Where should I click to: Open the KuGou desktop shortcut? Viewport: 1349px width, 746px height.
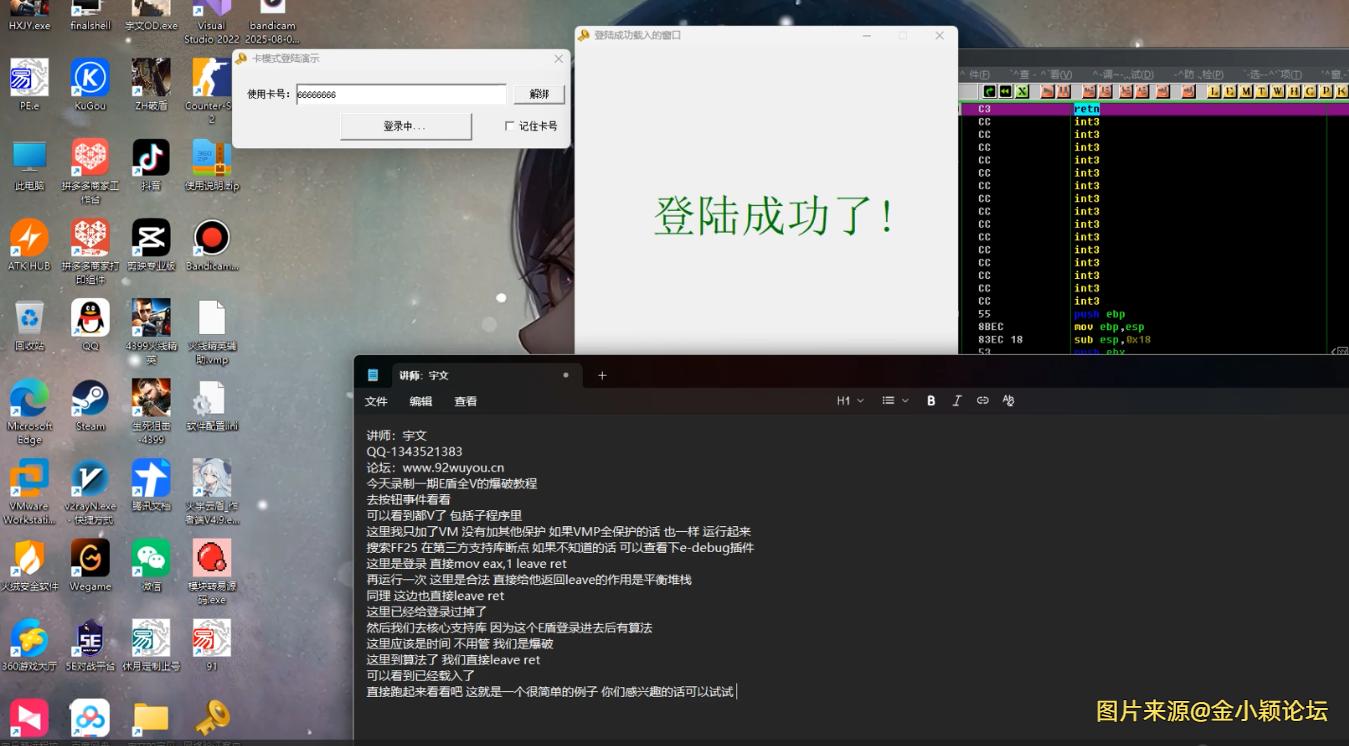click(90, 80)
